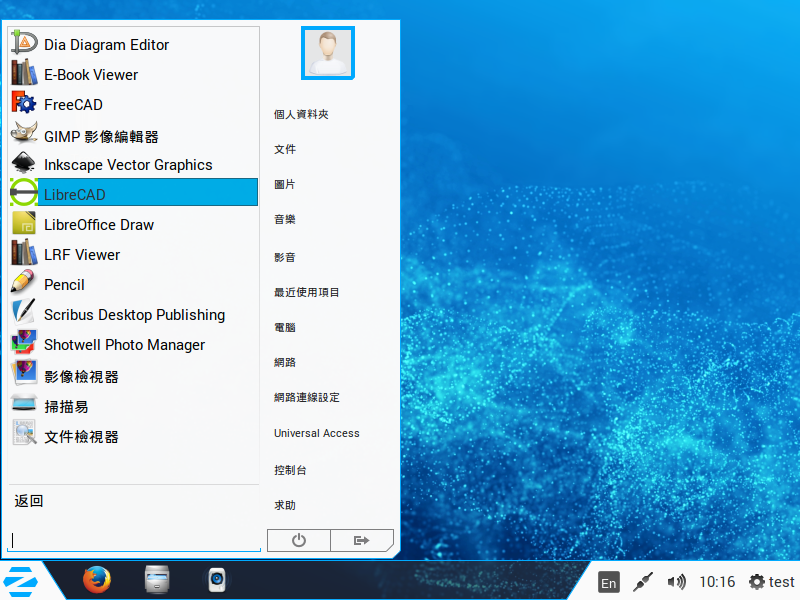Click the Scribus pen icon
Viewport: 800px width, 600px height.
coord(24,313)
